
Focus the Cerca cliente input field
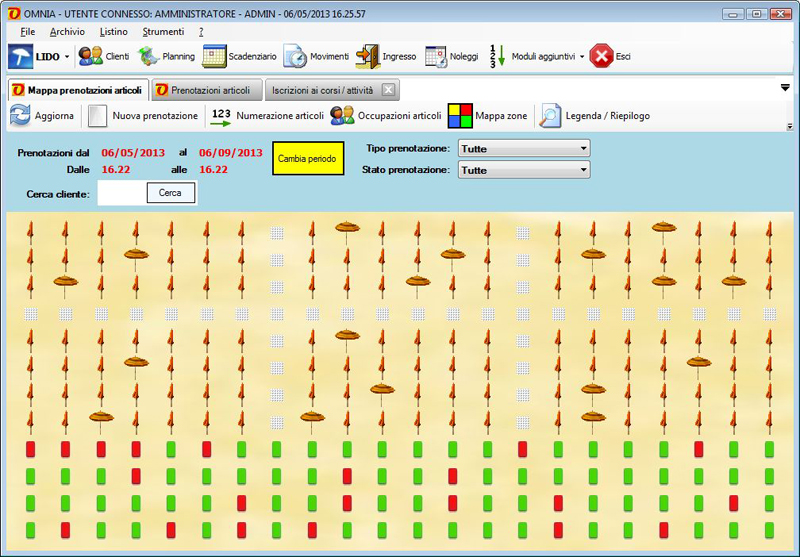click(122, 193)
